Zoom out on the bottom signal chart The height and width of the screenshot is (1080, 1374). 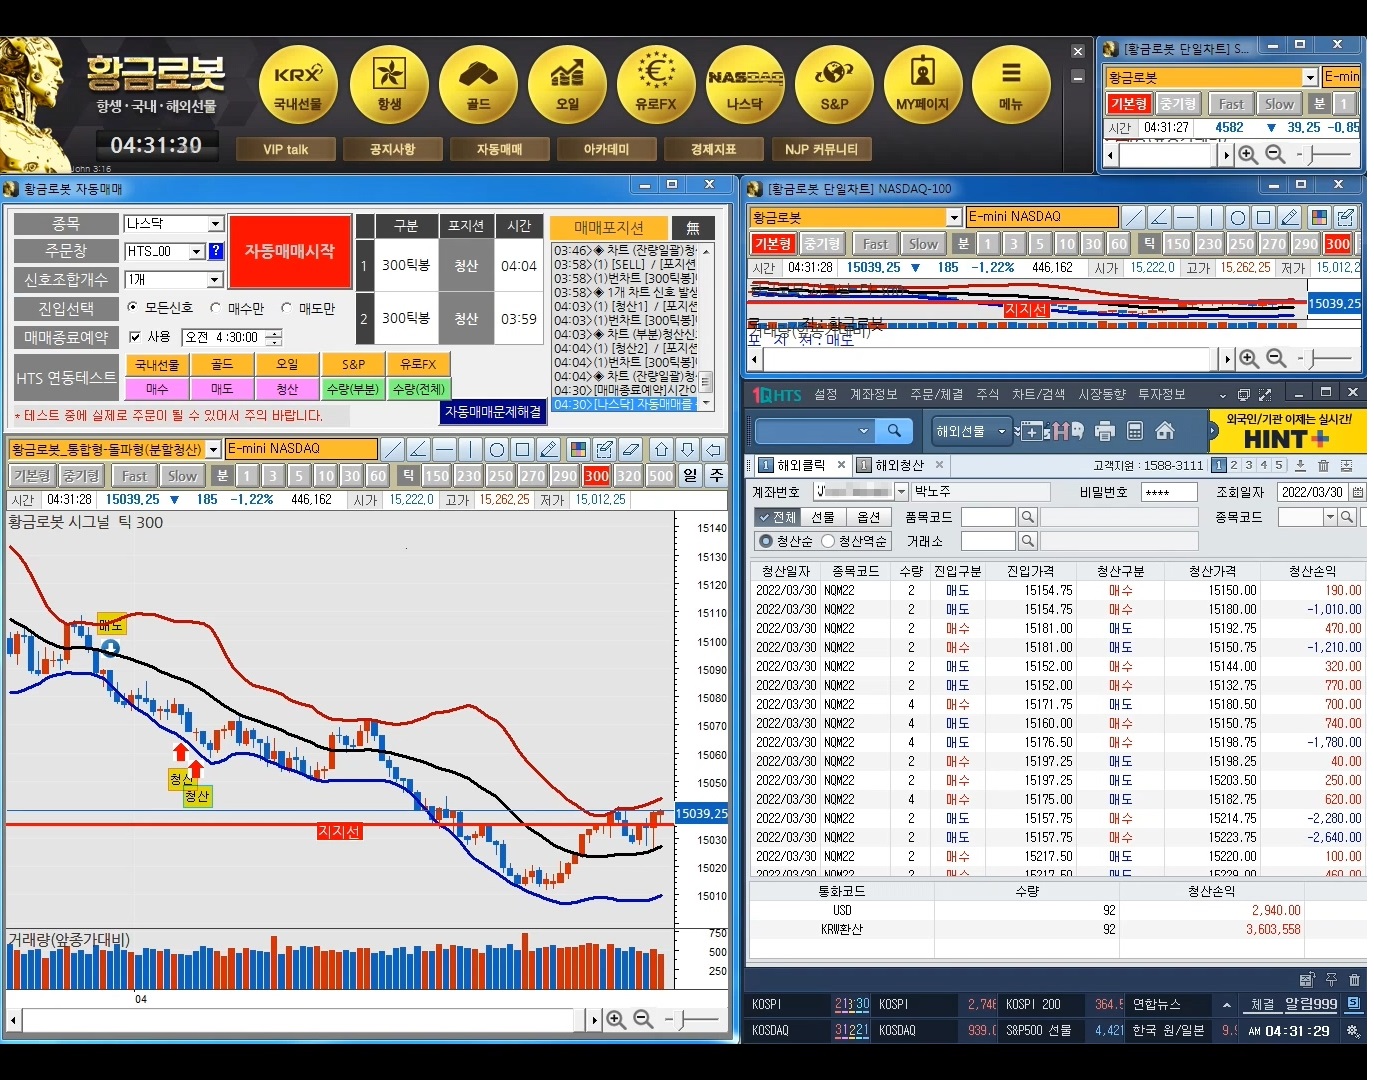643,1019
